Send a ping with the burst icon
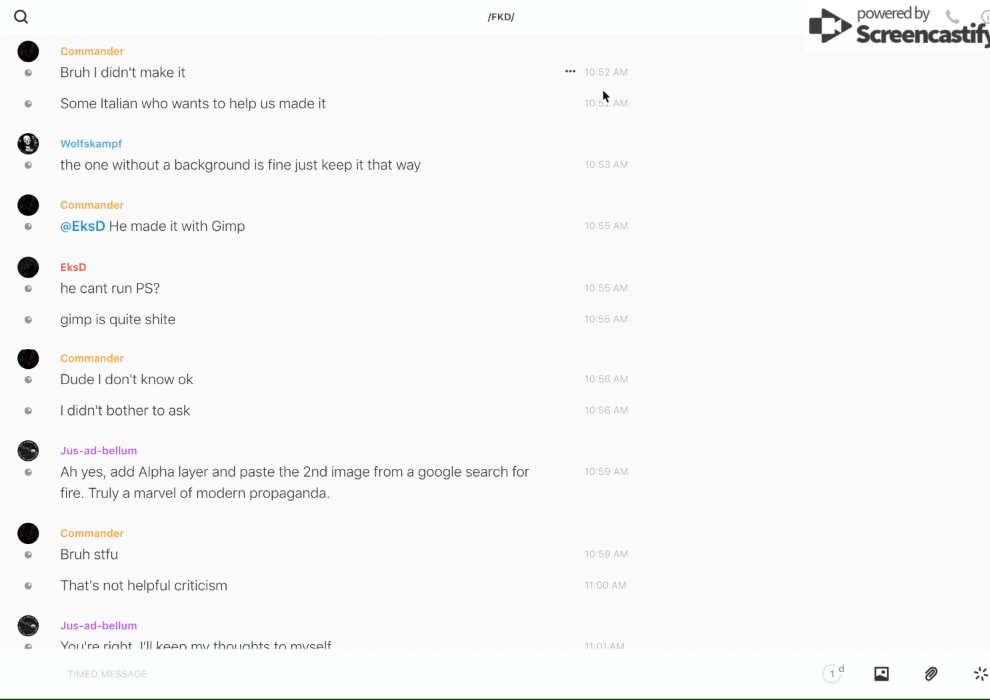This screenshot has height=700, width=990. point(980,674)
